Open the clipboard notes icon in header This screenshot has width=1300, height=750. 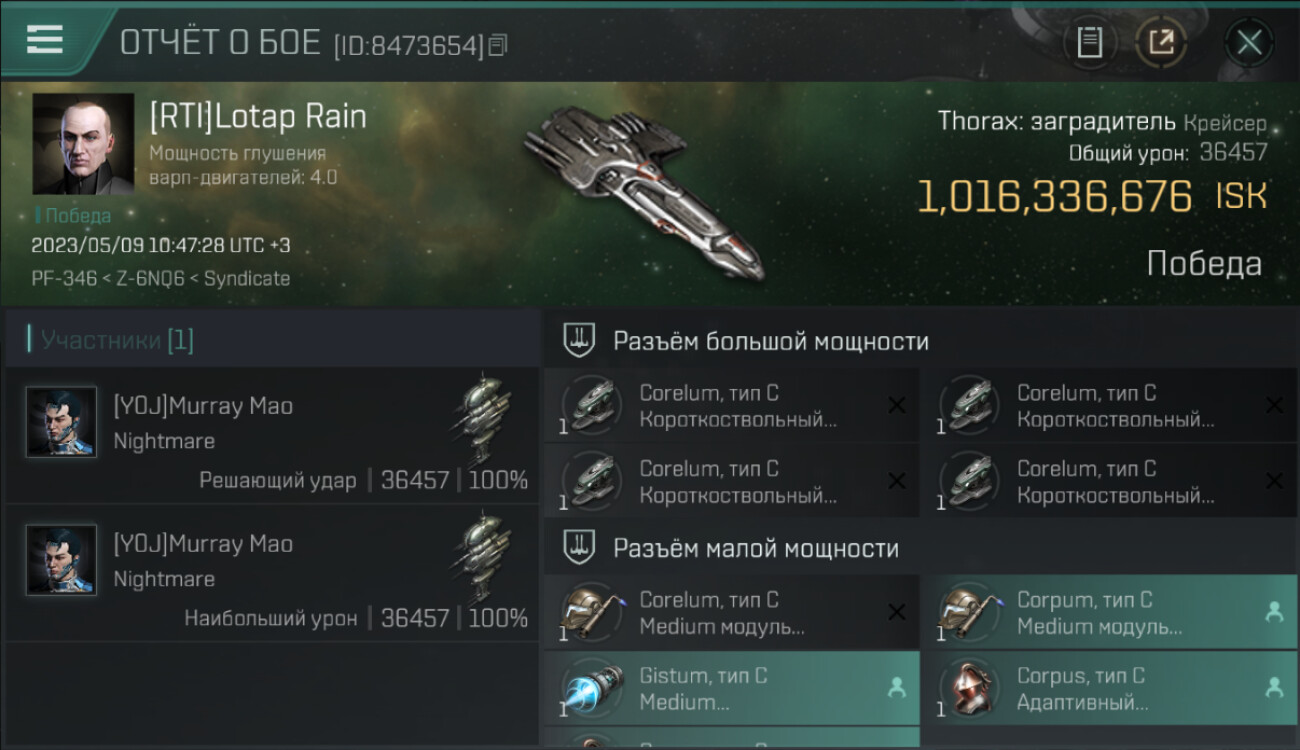[1090, 42]
